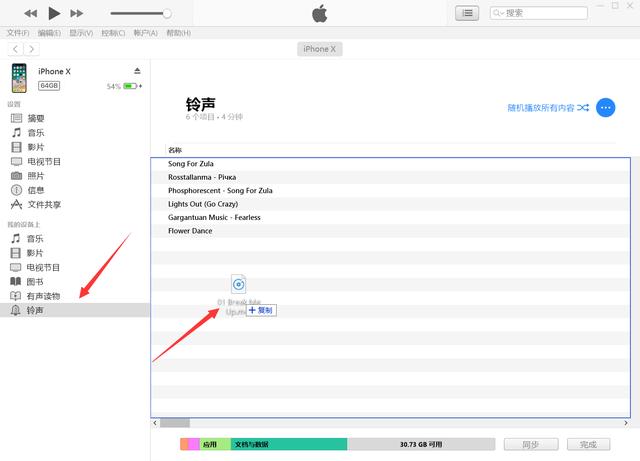Click the 64GB capacity badge
The height and width of the screenshot is (461, 640).
(49, 85)
